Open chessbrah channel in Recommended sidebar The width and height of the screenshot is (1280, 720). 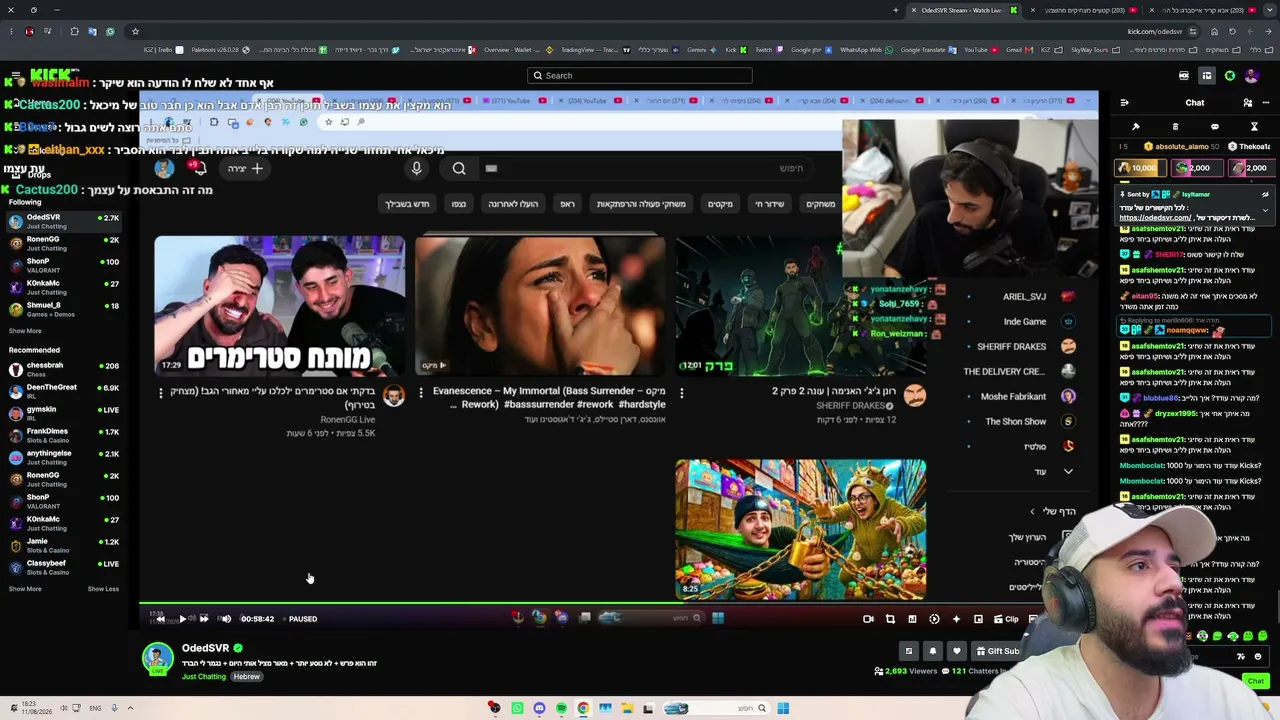click(64, 370)
